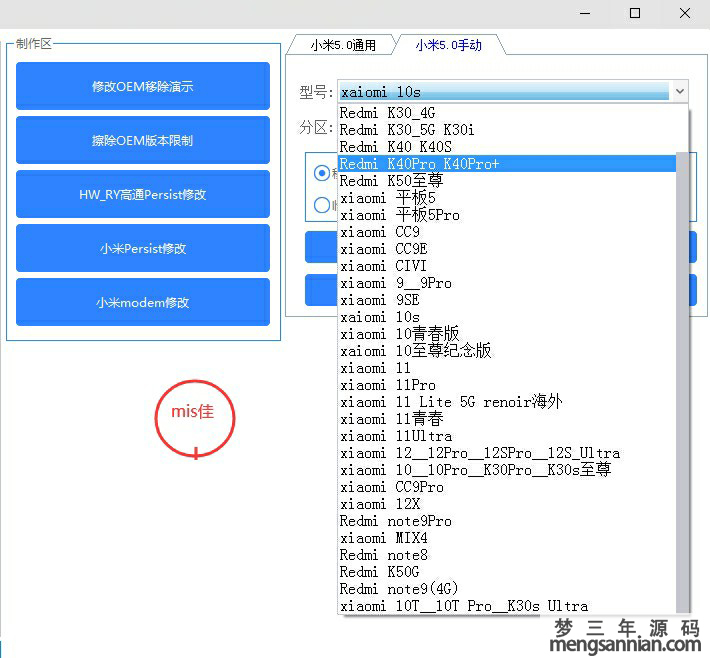Close the application window

685,13
